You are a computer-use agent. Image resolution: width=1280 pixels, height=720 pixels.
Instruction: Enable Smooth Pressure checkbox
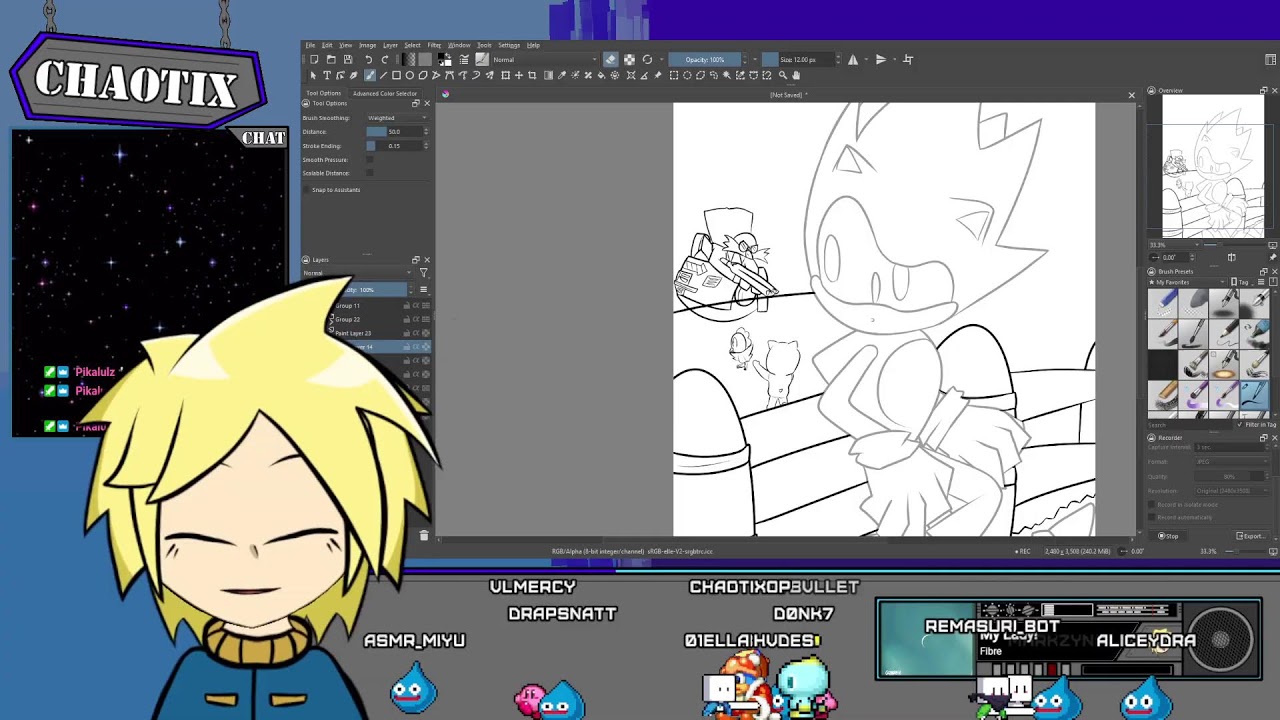(x=370, y=159)
